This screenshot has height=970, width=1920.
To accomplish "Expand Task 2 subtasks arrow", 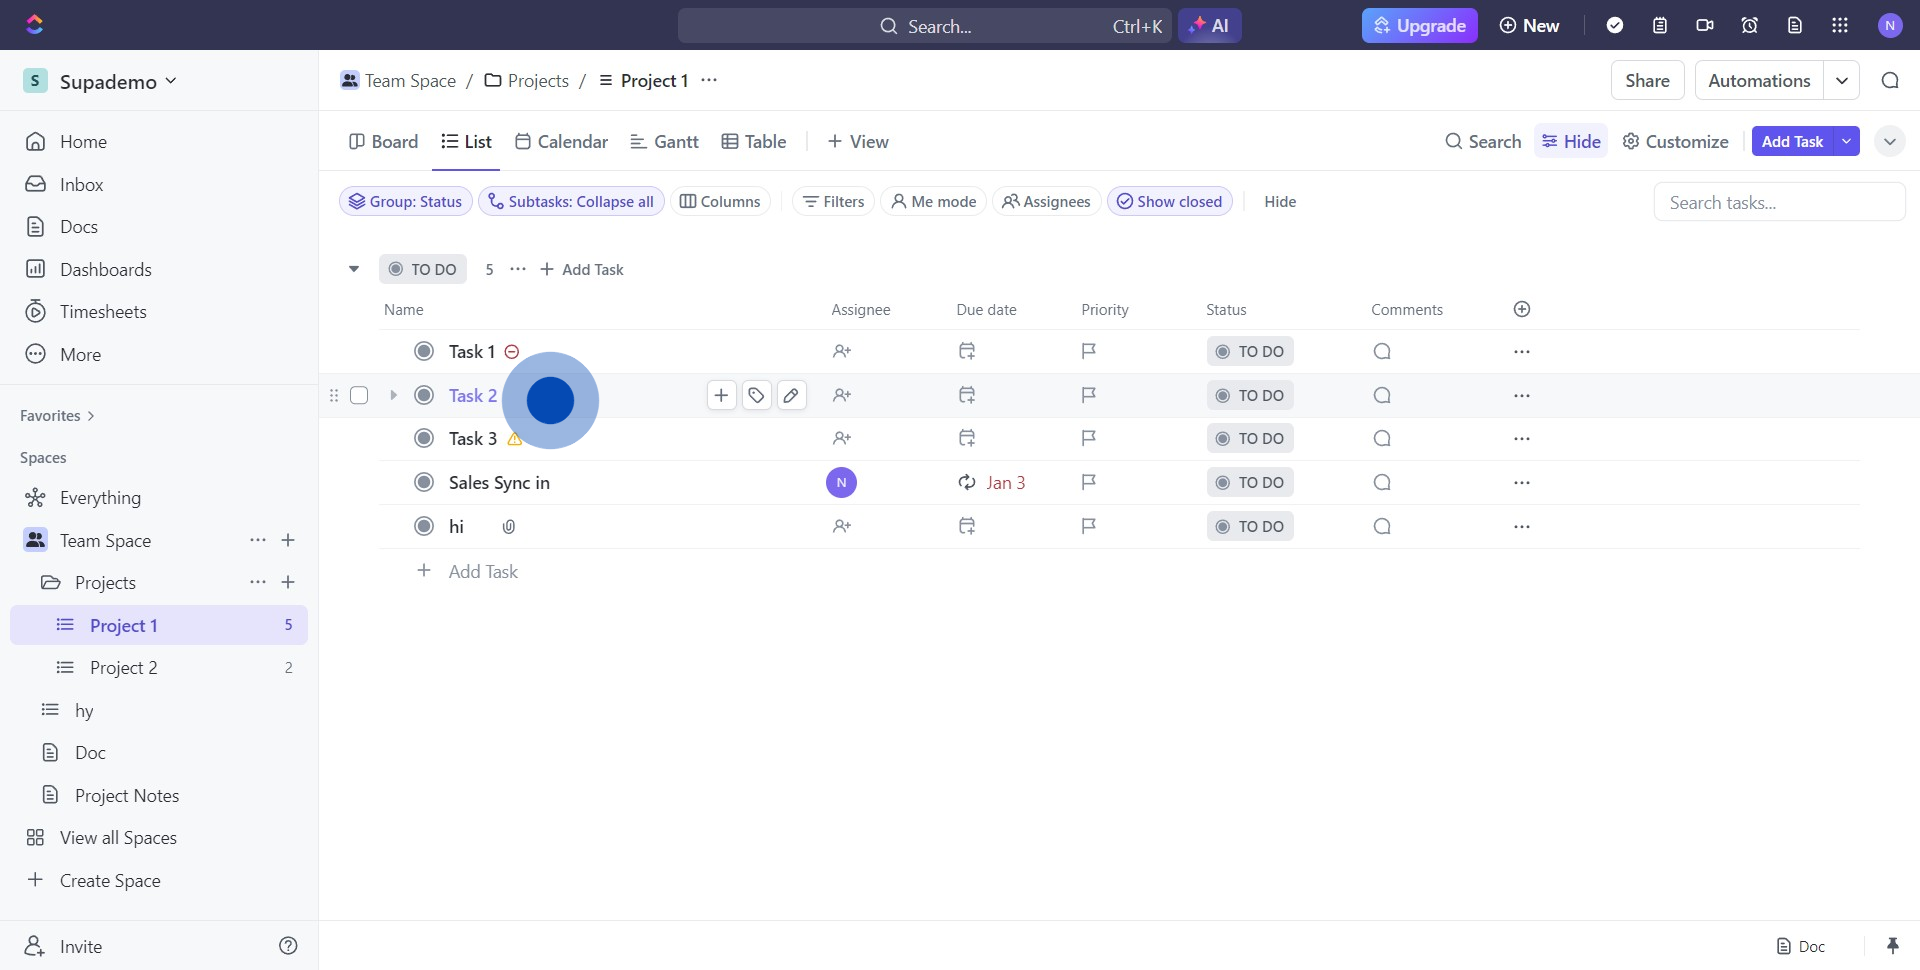I will (393, 396).
